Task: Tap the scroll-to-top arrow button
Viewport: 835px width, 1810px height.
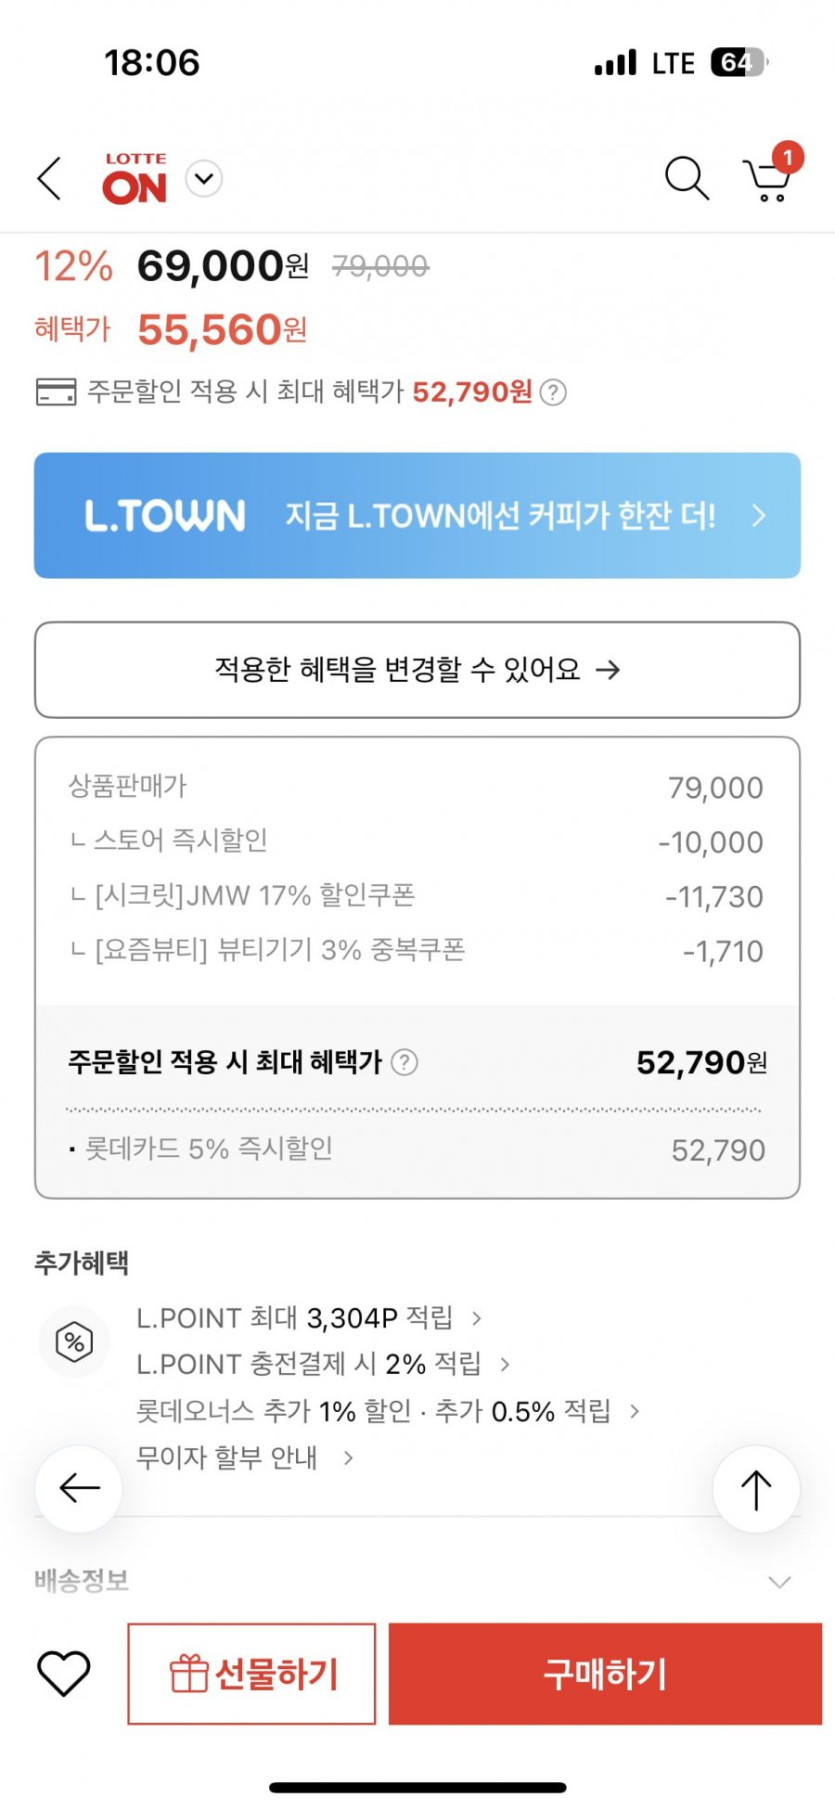Action: 756,1489
